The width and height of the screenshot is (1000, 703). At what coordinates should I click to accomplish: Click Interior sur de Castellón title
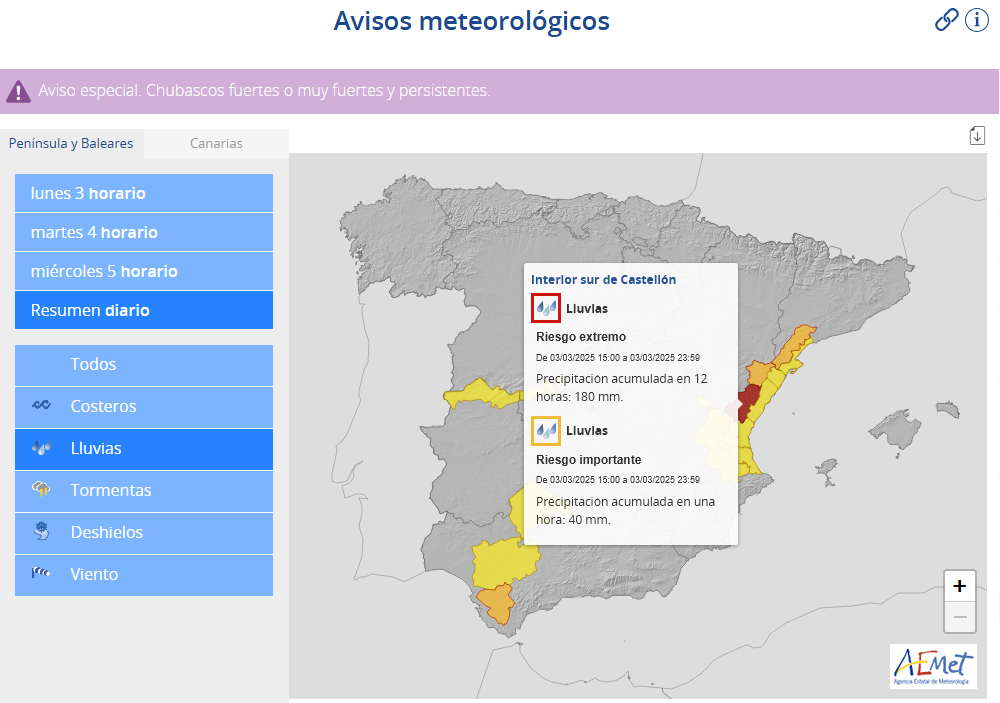[x=603, y=279]
